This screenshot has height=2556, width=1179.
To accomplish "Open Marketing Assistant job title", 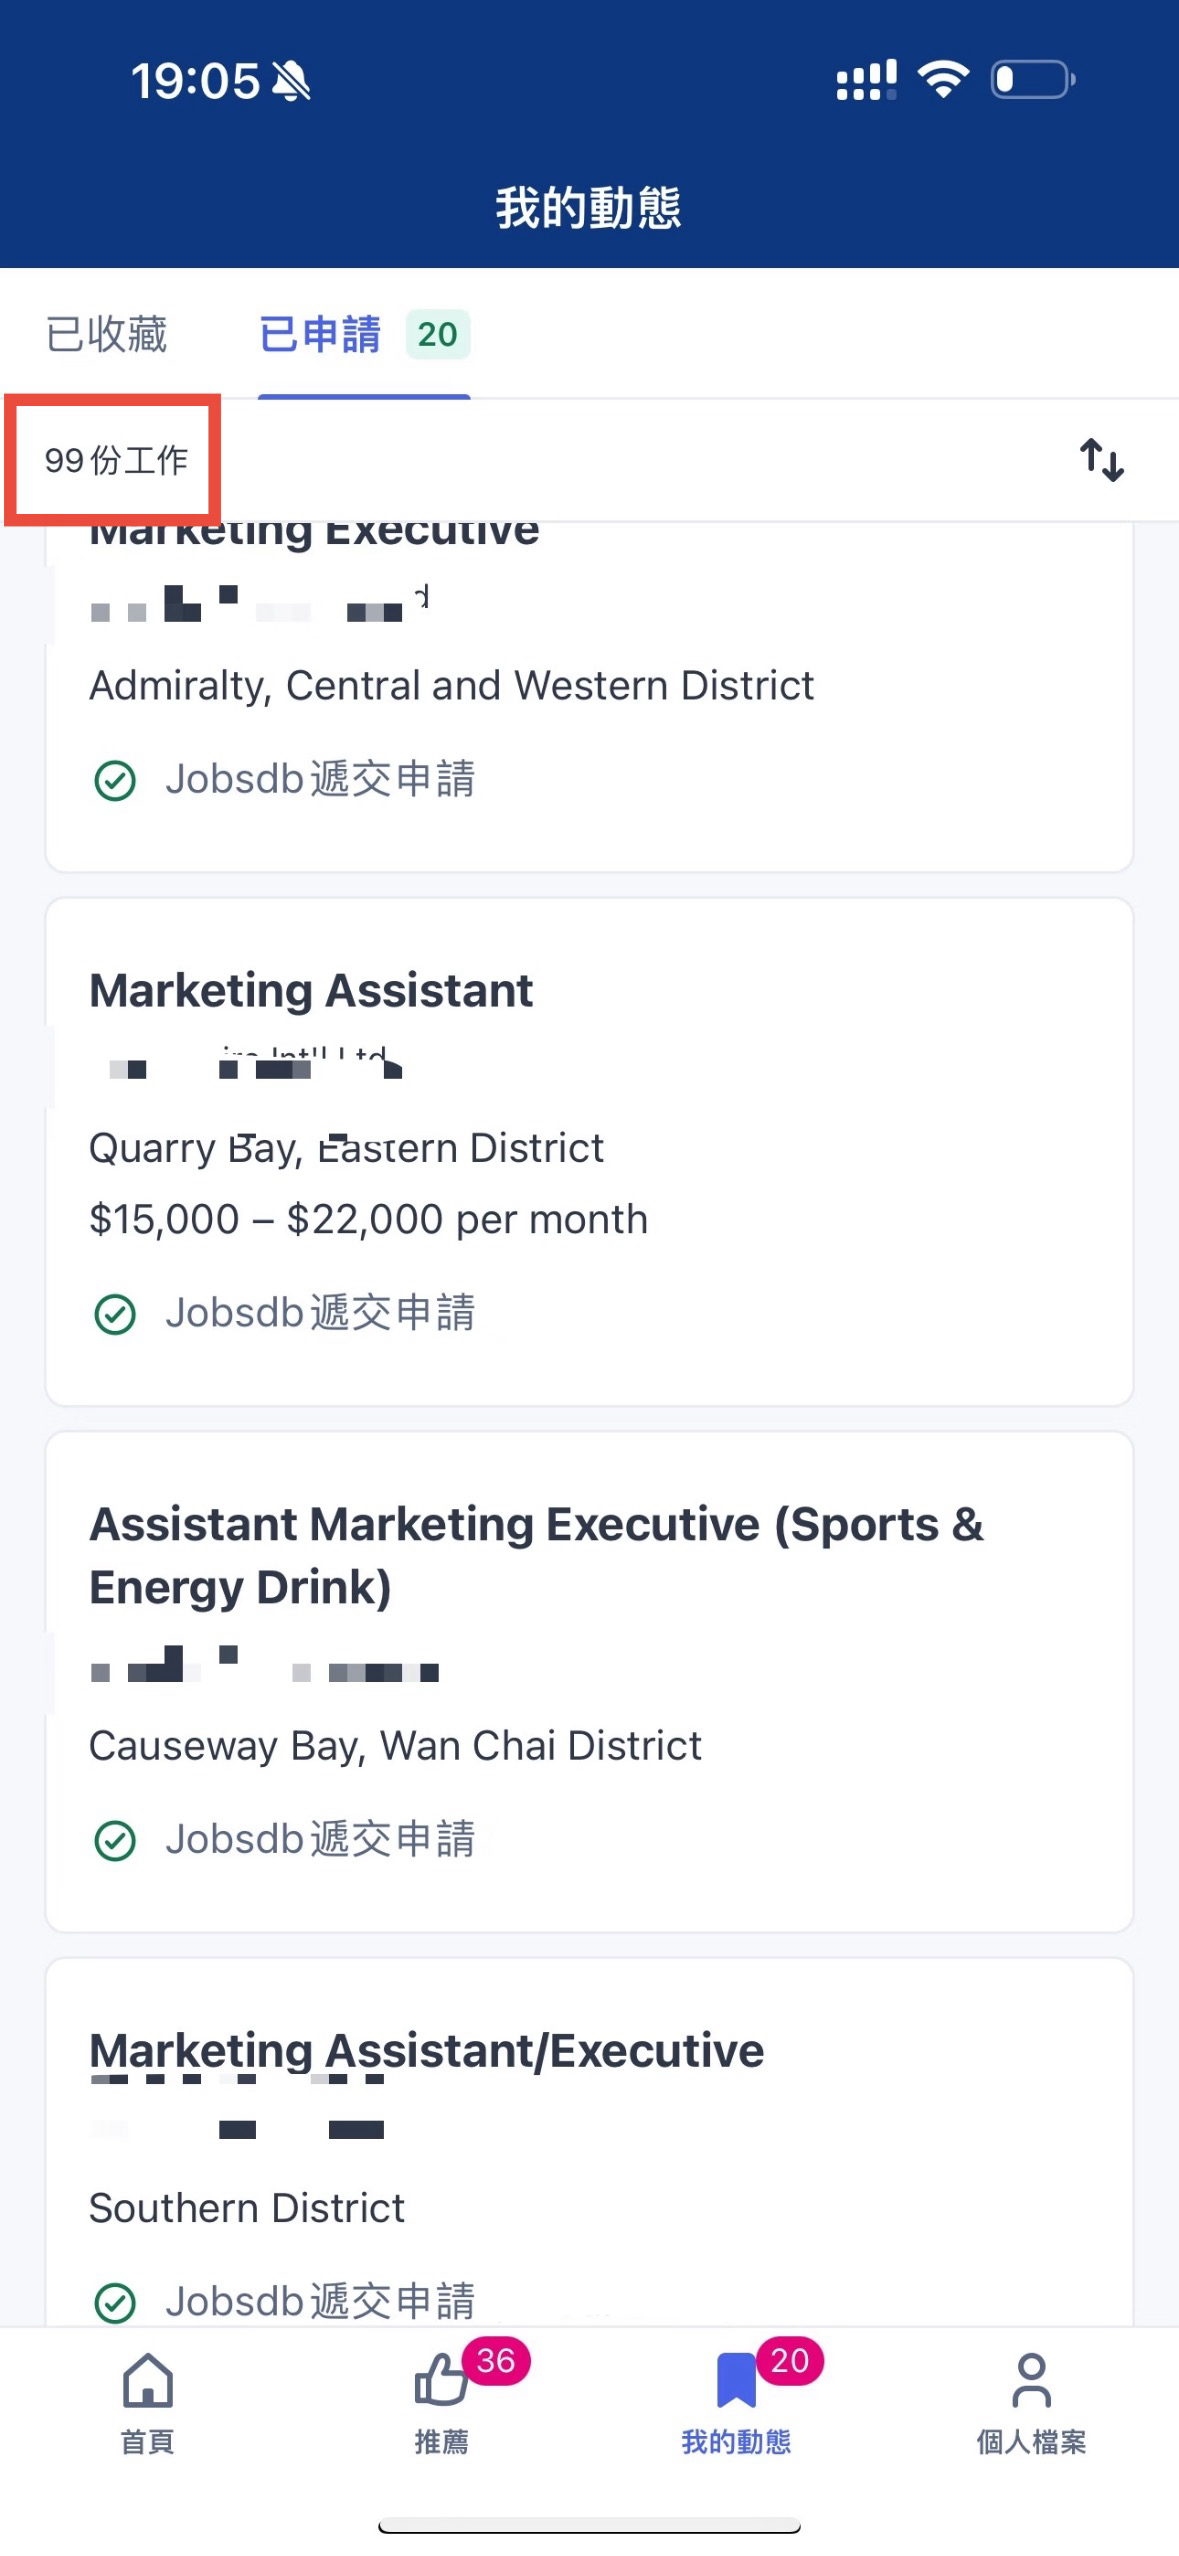I will 311,991.
